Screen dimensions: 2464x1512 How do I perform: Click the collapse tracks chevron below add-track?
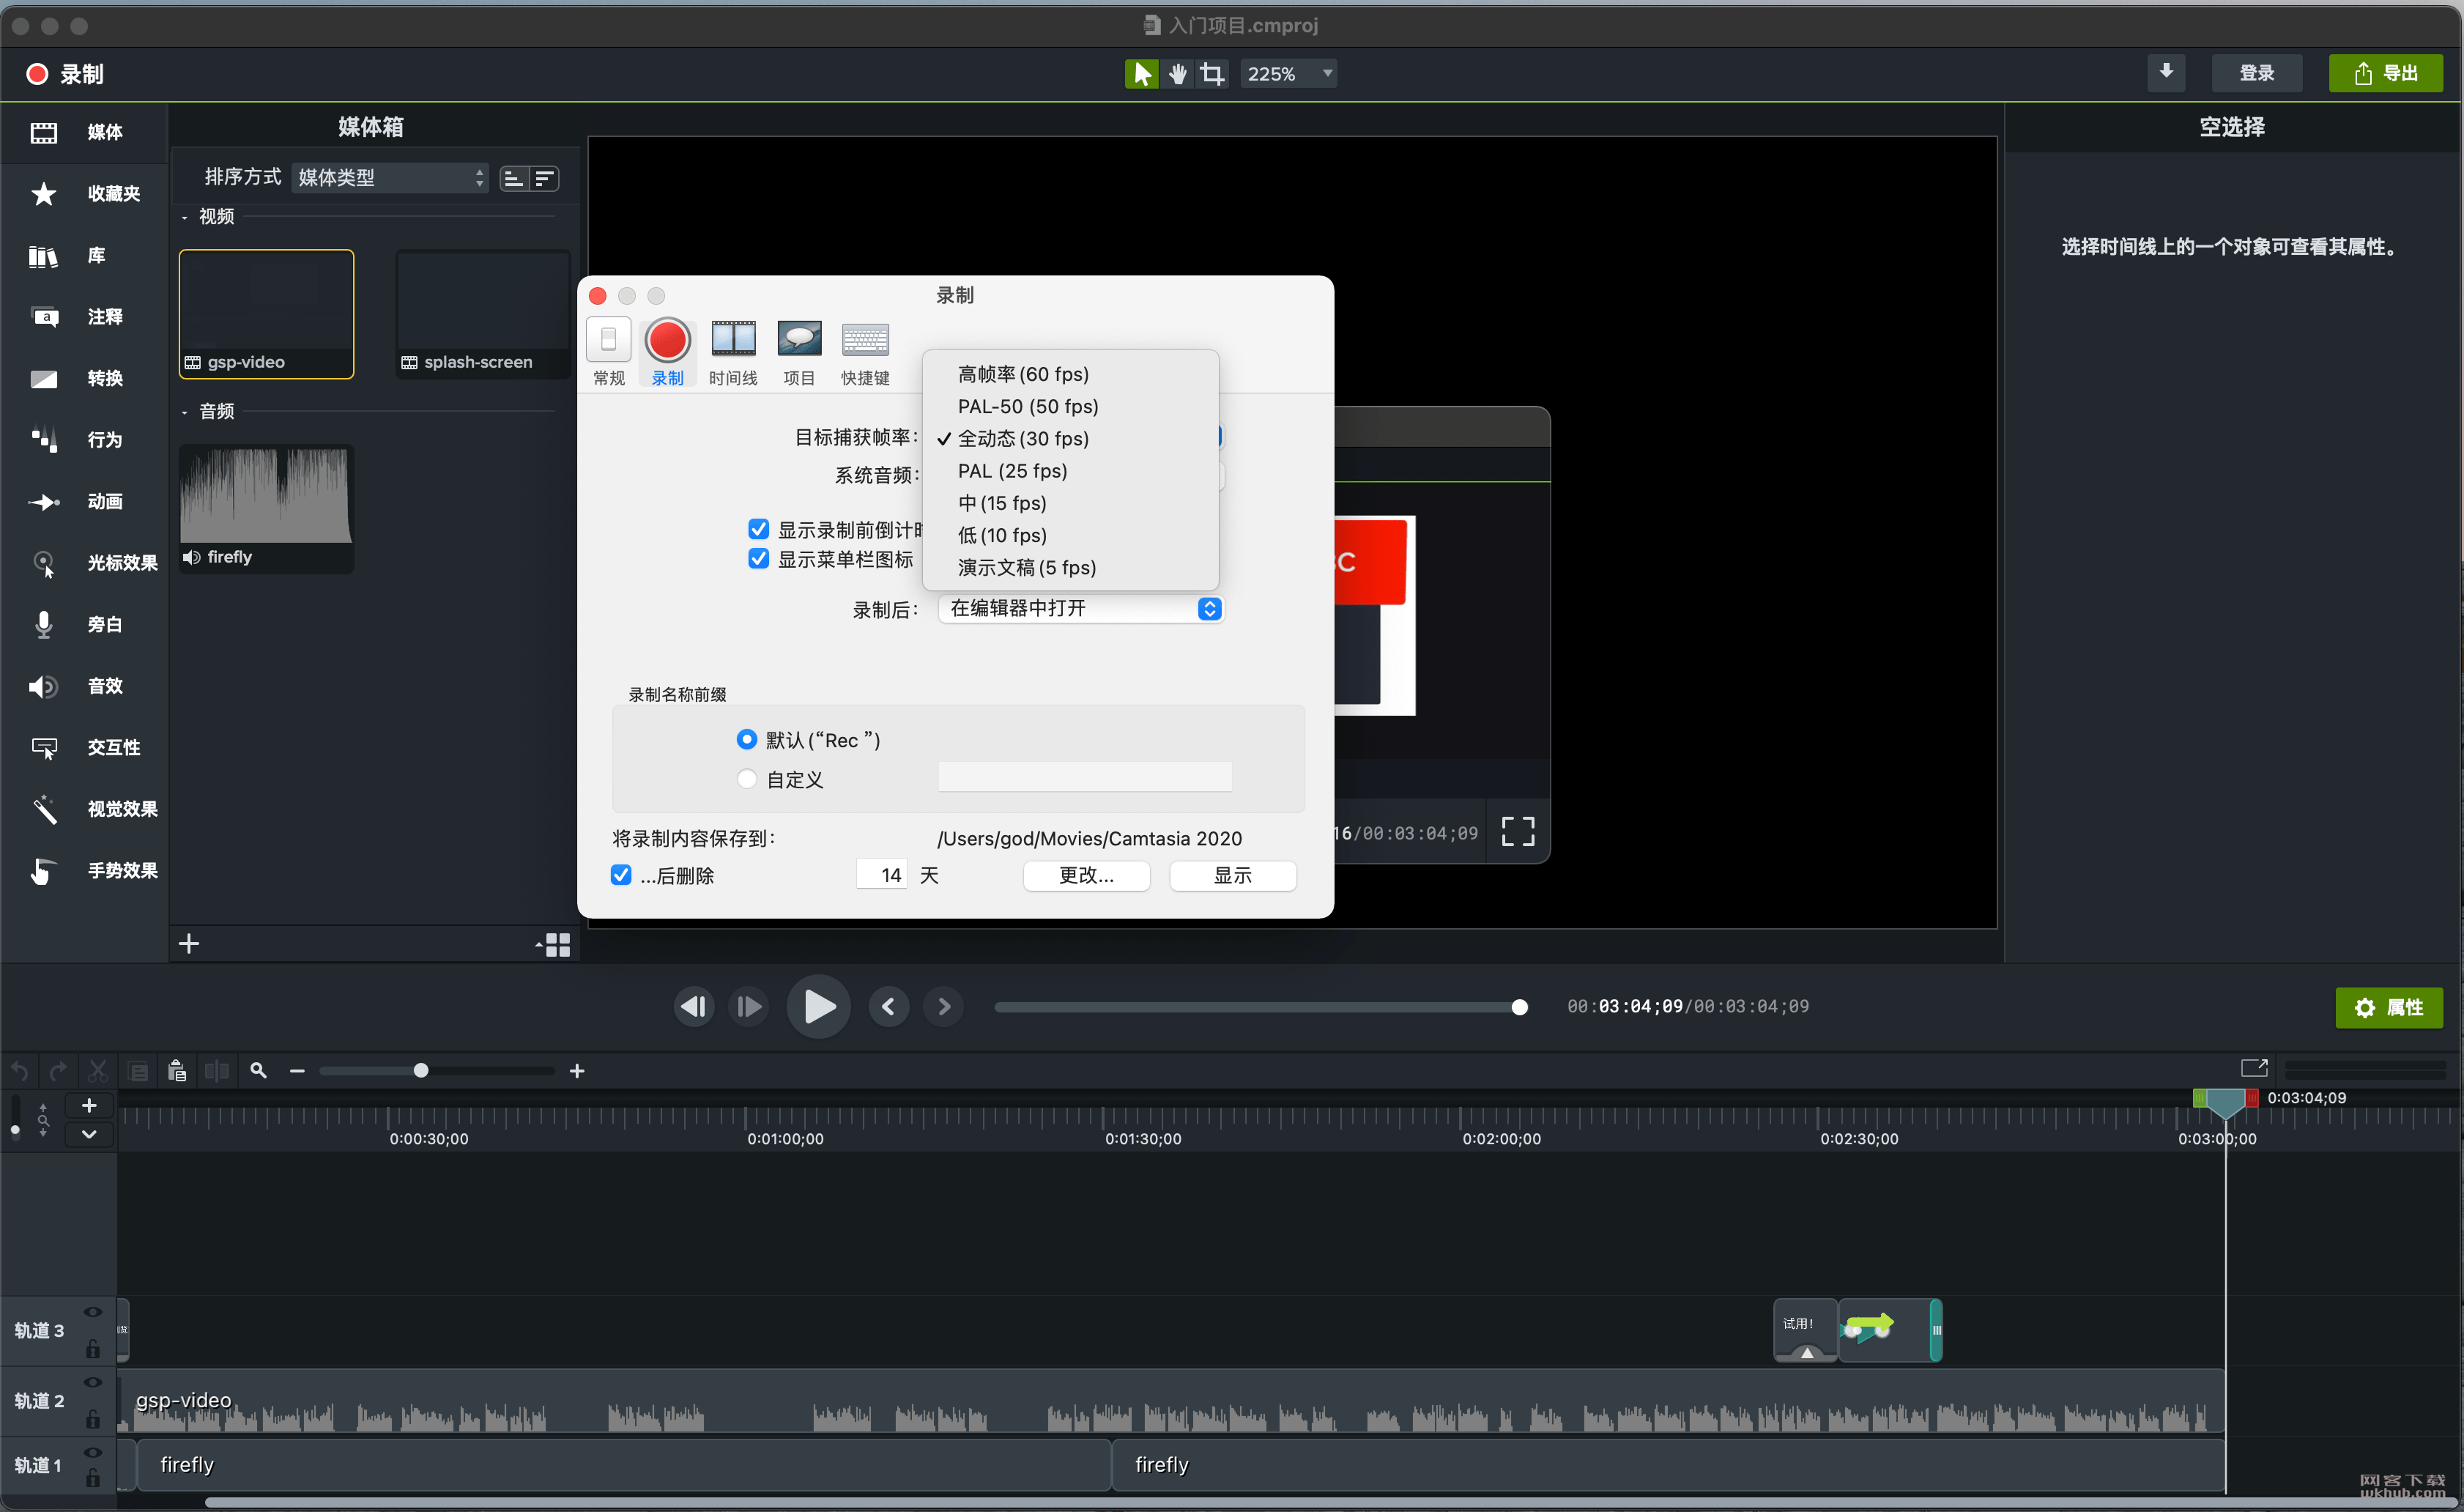(89, 1134)
